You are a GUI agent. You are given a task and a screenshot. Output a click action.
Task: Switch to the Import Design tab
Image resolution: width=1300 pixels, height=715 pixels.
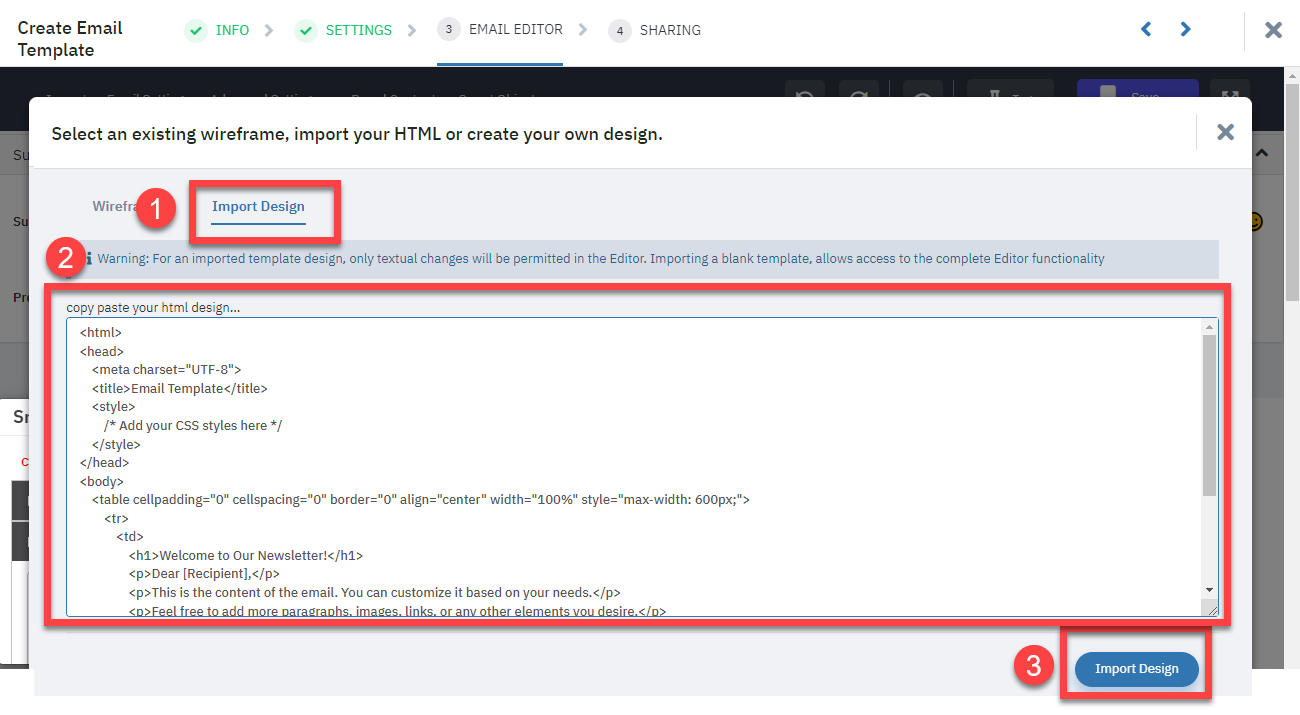click(258, 206)
